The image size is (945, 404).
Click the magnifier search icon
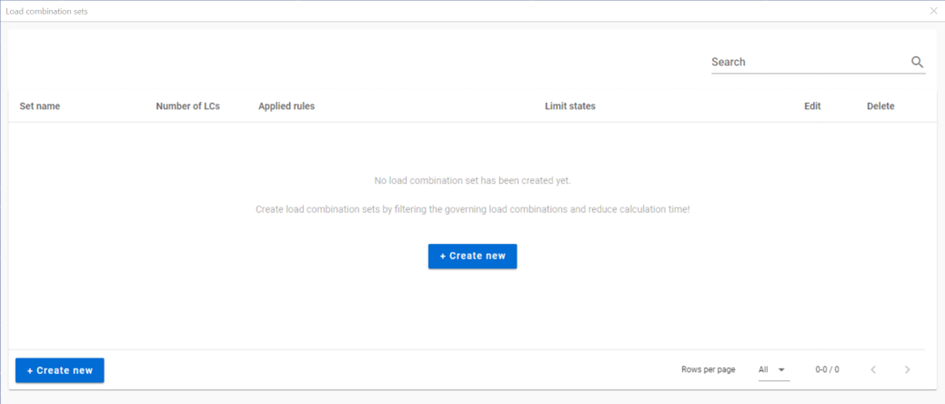pos(917,62)
